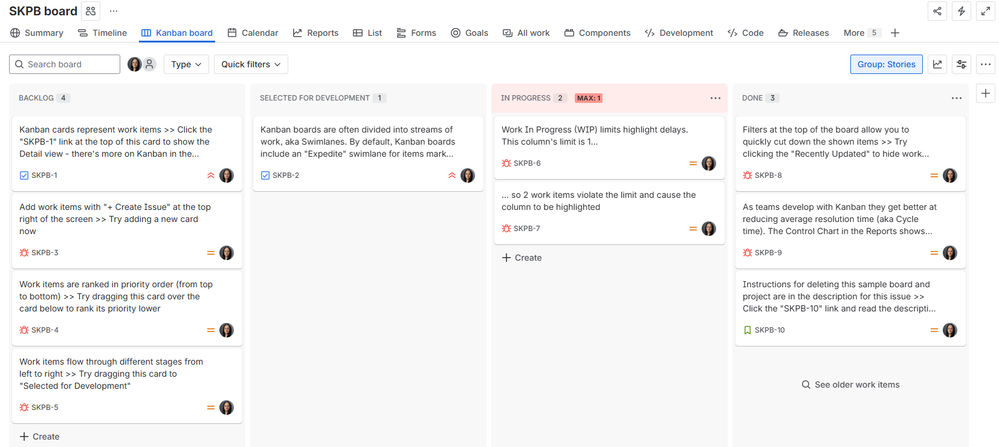Filter by the user avatar in toolbar
Image resolution: width=999 pixels, height=447 pixels.
(x=134, y=64)
